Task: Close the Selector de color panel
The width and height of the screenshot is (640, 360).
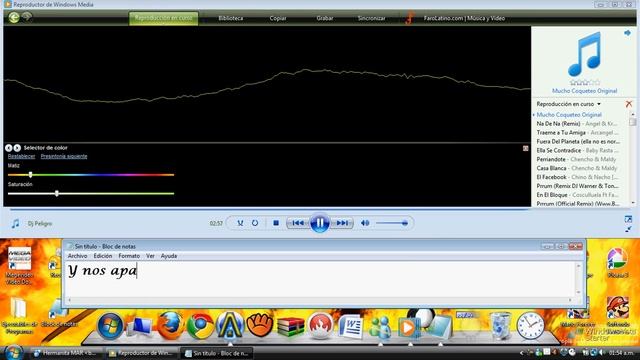Action: [526, 148]
